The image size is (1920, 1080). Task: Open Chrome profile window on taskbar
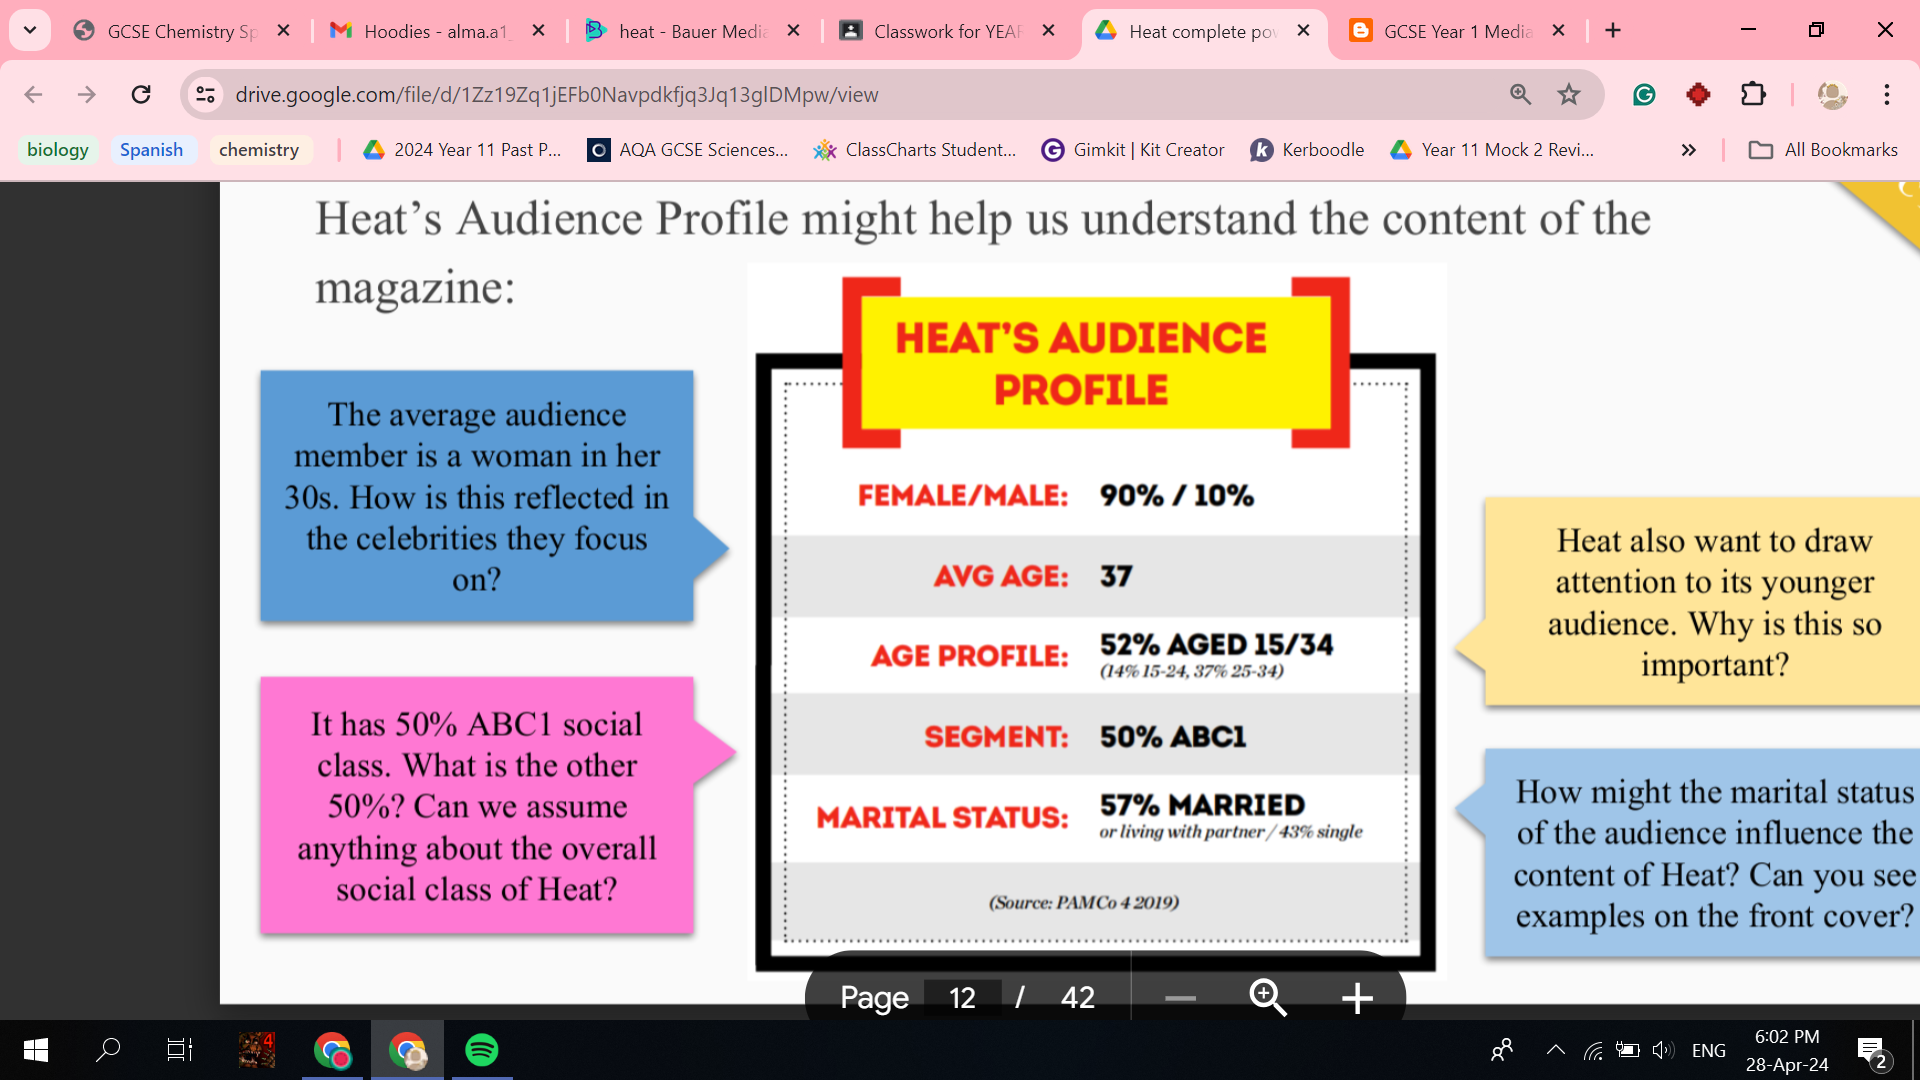click(407, 1050)
